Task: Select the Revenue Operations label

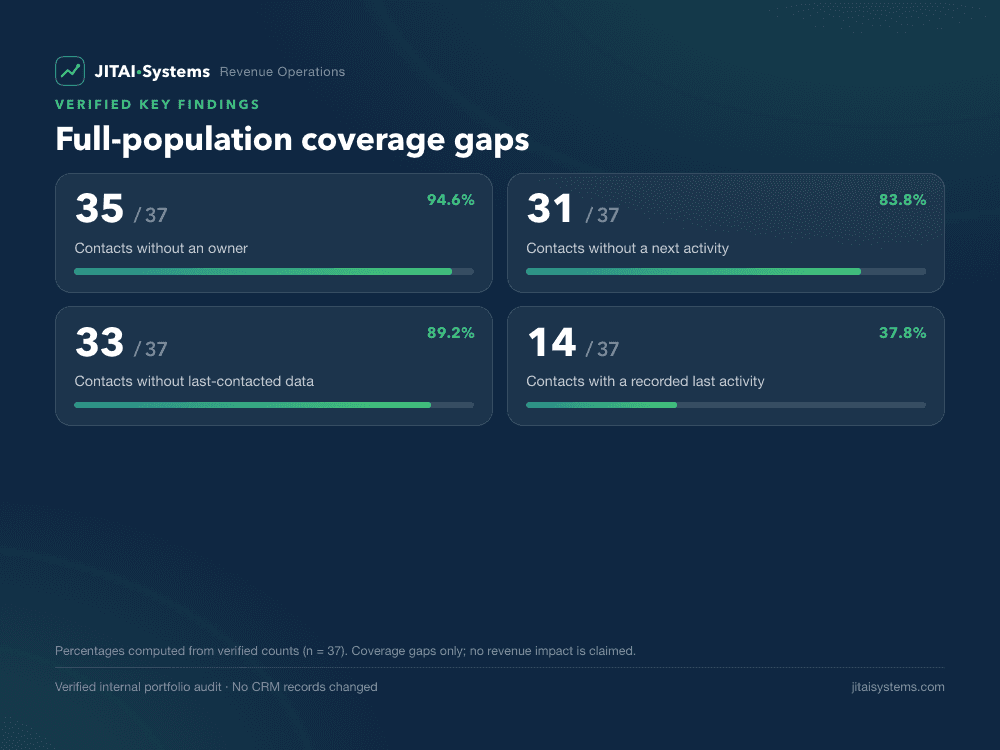Action: coord(282,71)
